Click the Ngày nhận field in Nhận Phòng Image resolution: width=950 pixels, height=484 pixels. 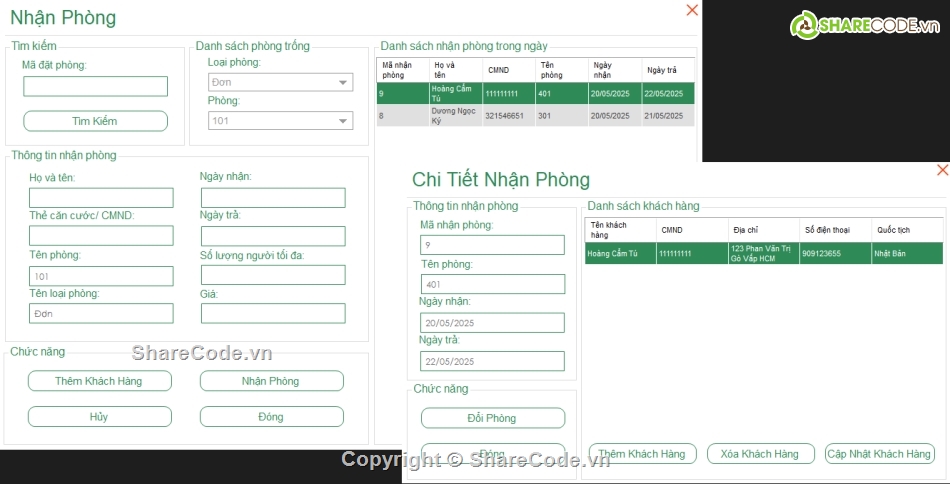273,197
